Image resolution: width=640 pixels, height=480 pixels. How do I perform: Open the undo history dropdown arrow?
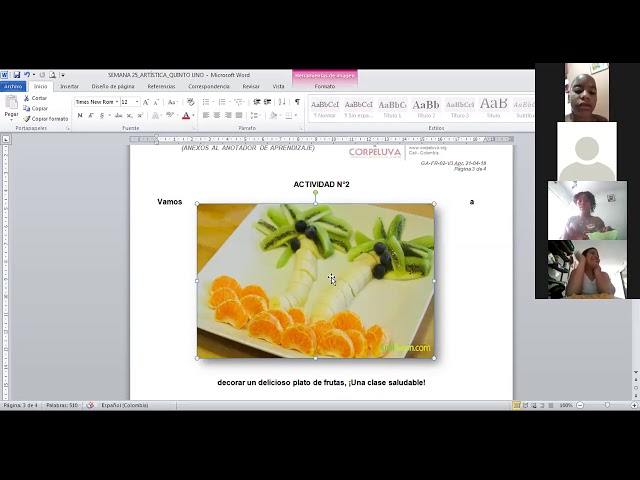pyautogui.click(x=33, y=75)
